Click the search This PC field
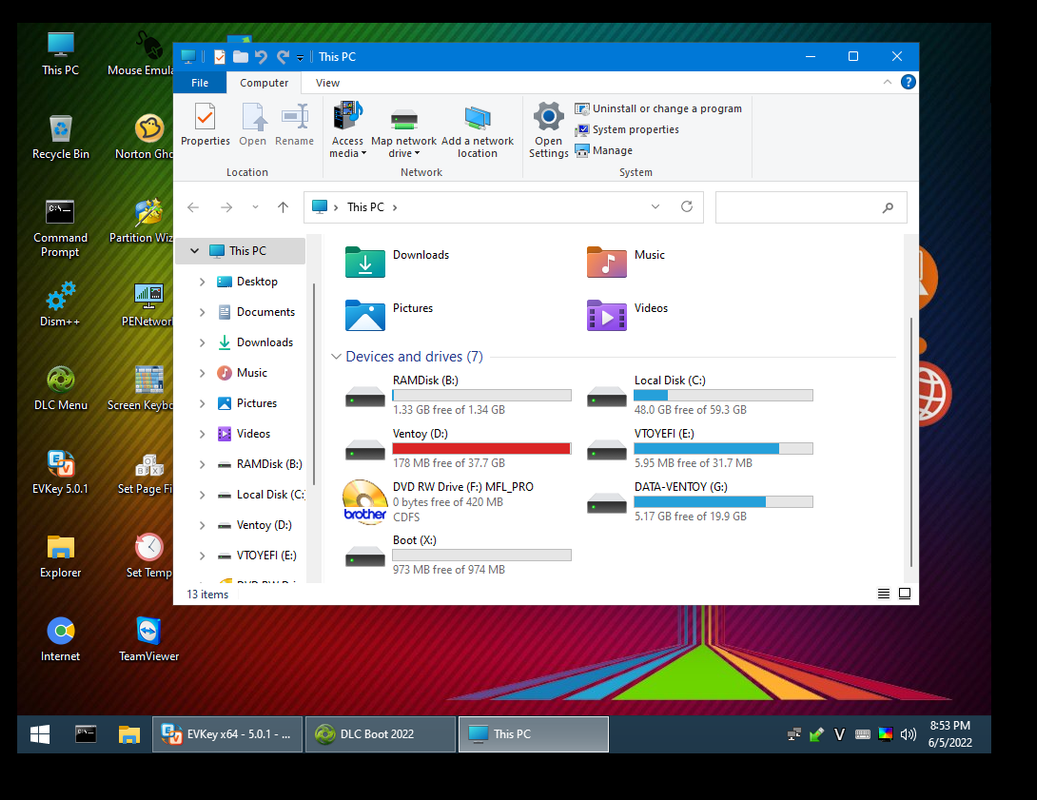The width and height of the screenshot is (1037, 800). coord(811,208)
